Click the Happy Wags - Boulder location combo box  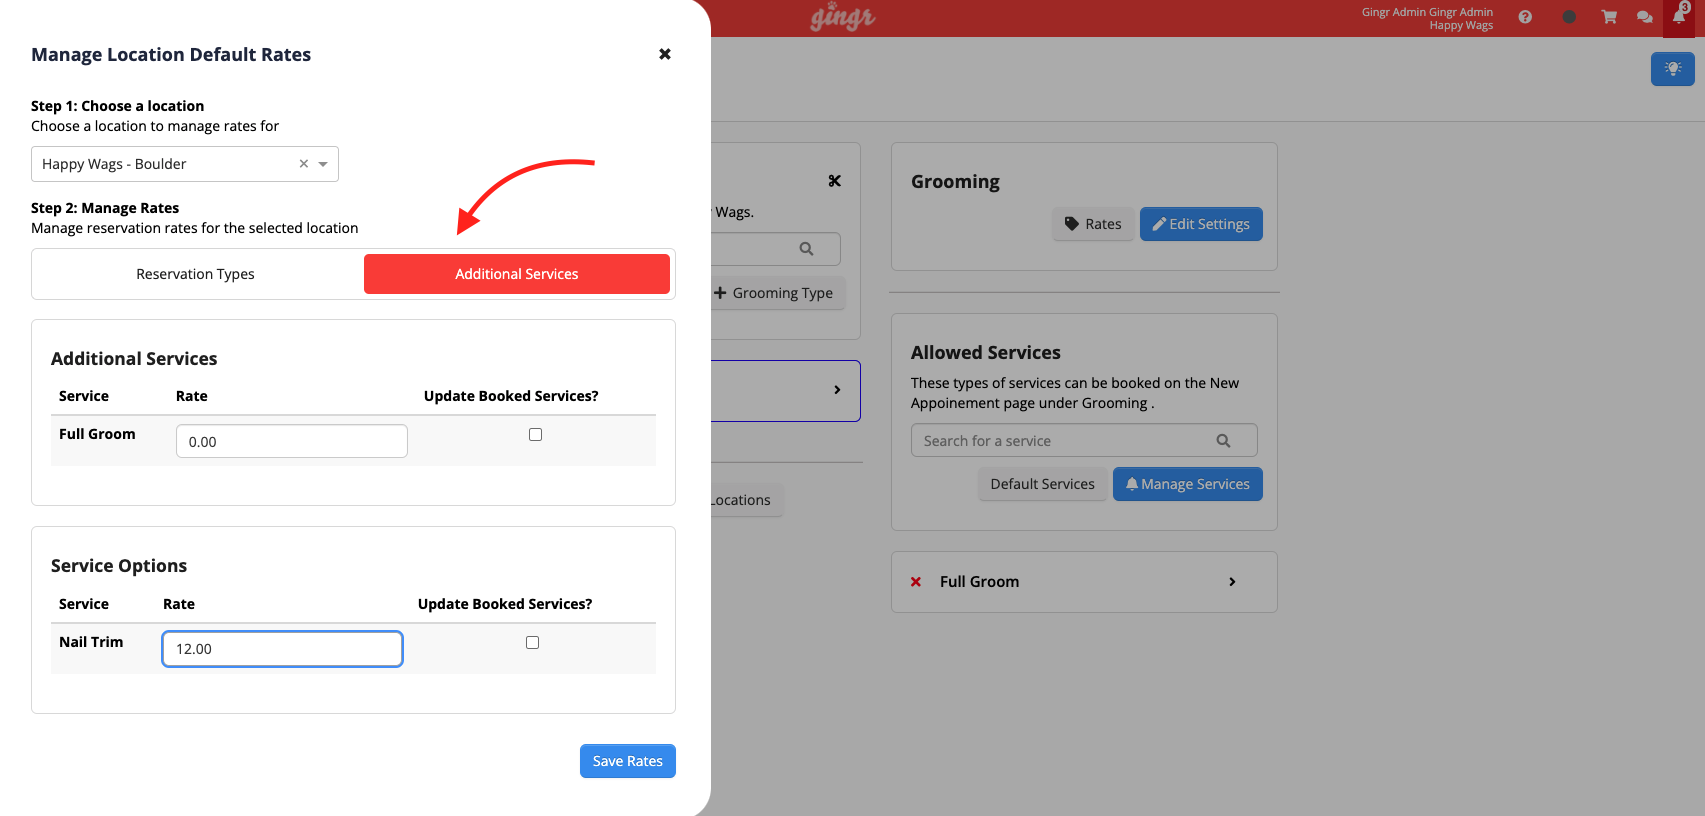point(185,164)
